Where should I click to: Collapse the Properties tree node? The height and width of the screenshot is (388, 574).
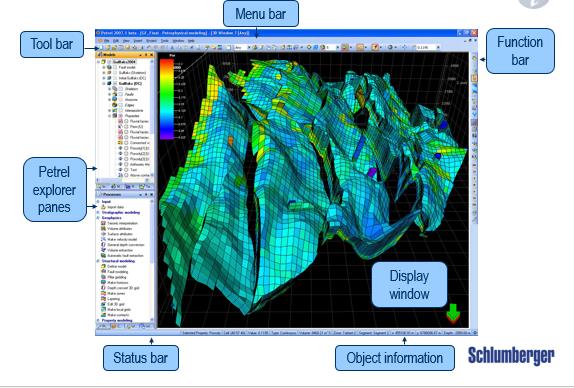coord(109,116)
